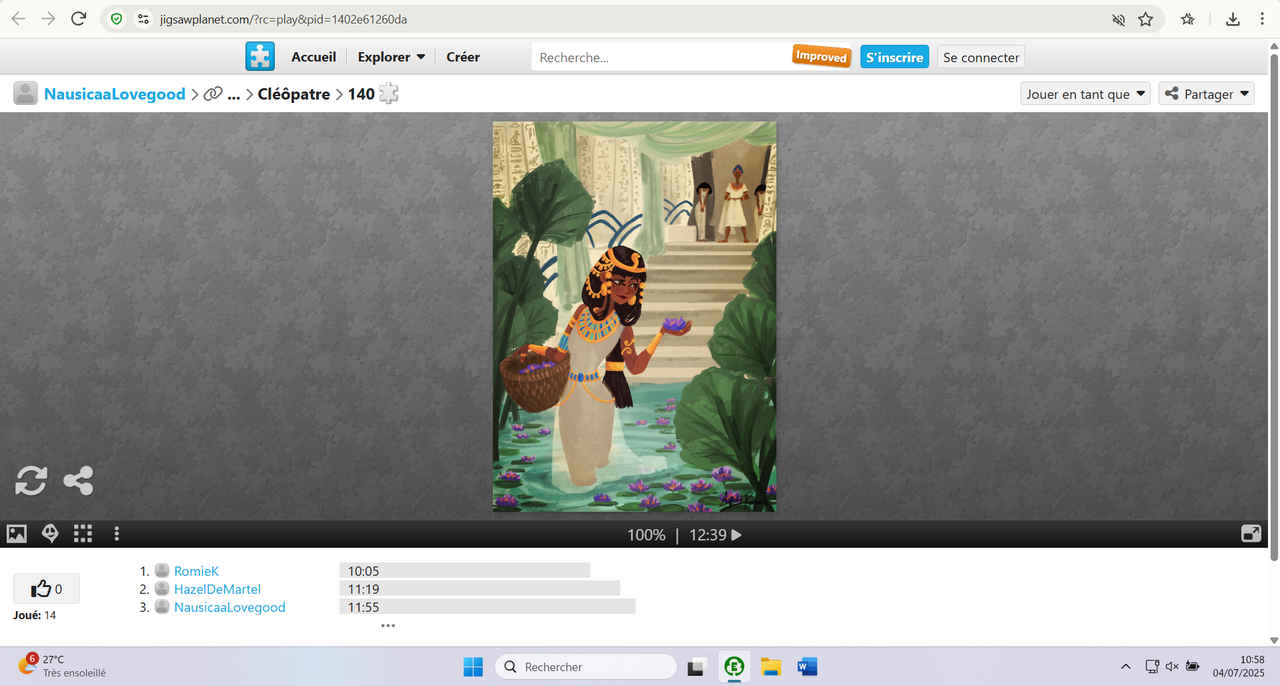Toggle the ghost image icon
The height and width of the screenshot is (686, 1280).
click(x=50, y=534)
